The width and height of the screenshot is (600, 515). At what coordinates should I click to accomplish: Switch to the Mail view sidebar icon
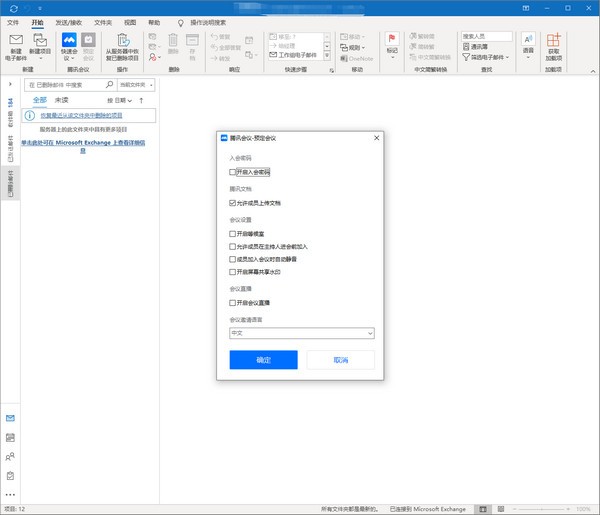tap(10, 418)
